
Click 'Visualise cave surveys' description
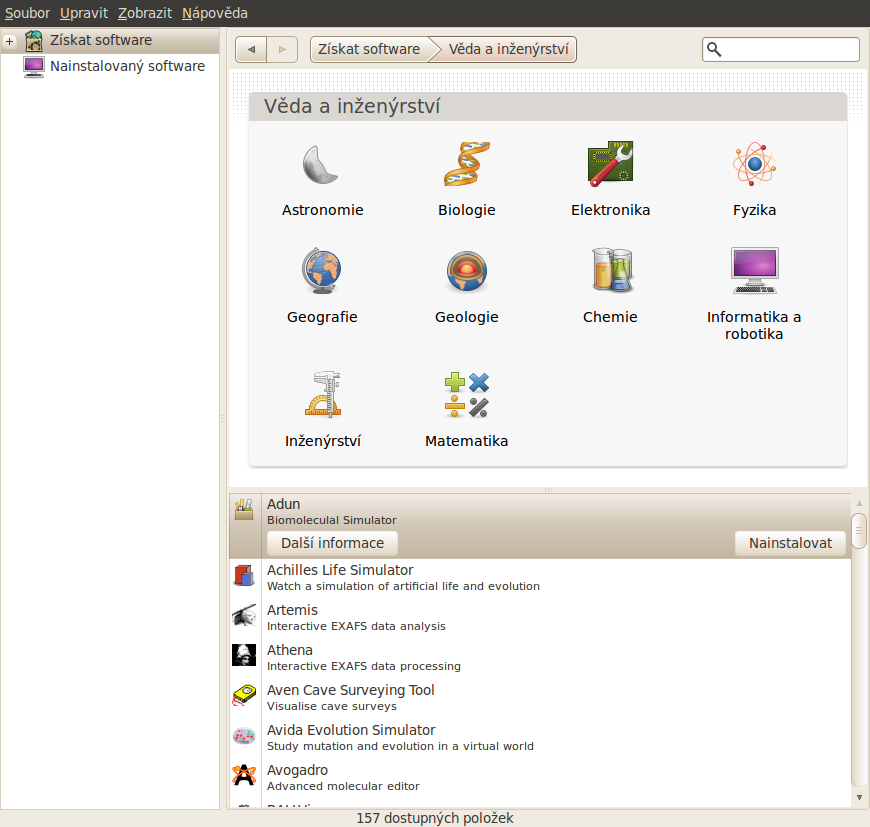pyautogui.click(x=332, y=706)
